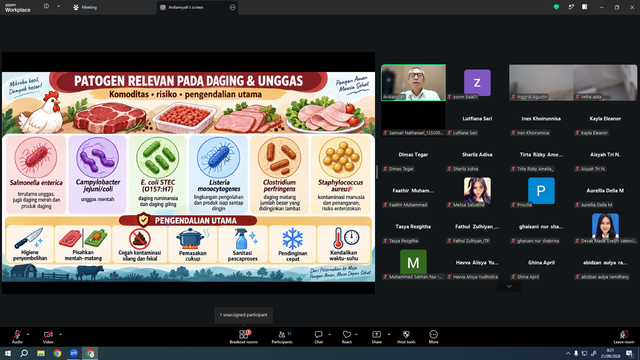
Task: Click the pen icon in the top bar
Action: click(x=571, y=7)
